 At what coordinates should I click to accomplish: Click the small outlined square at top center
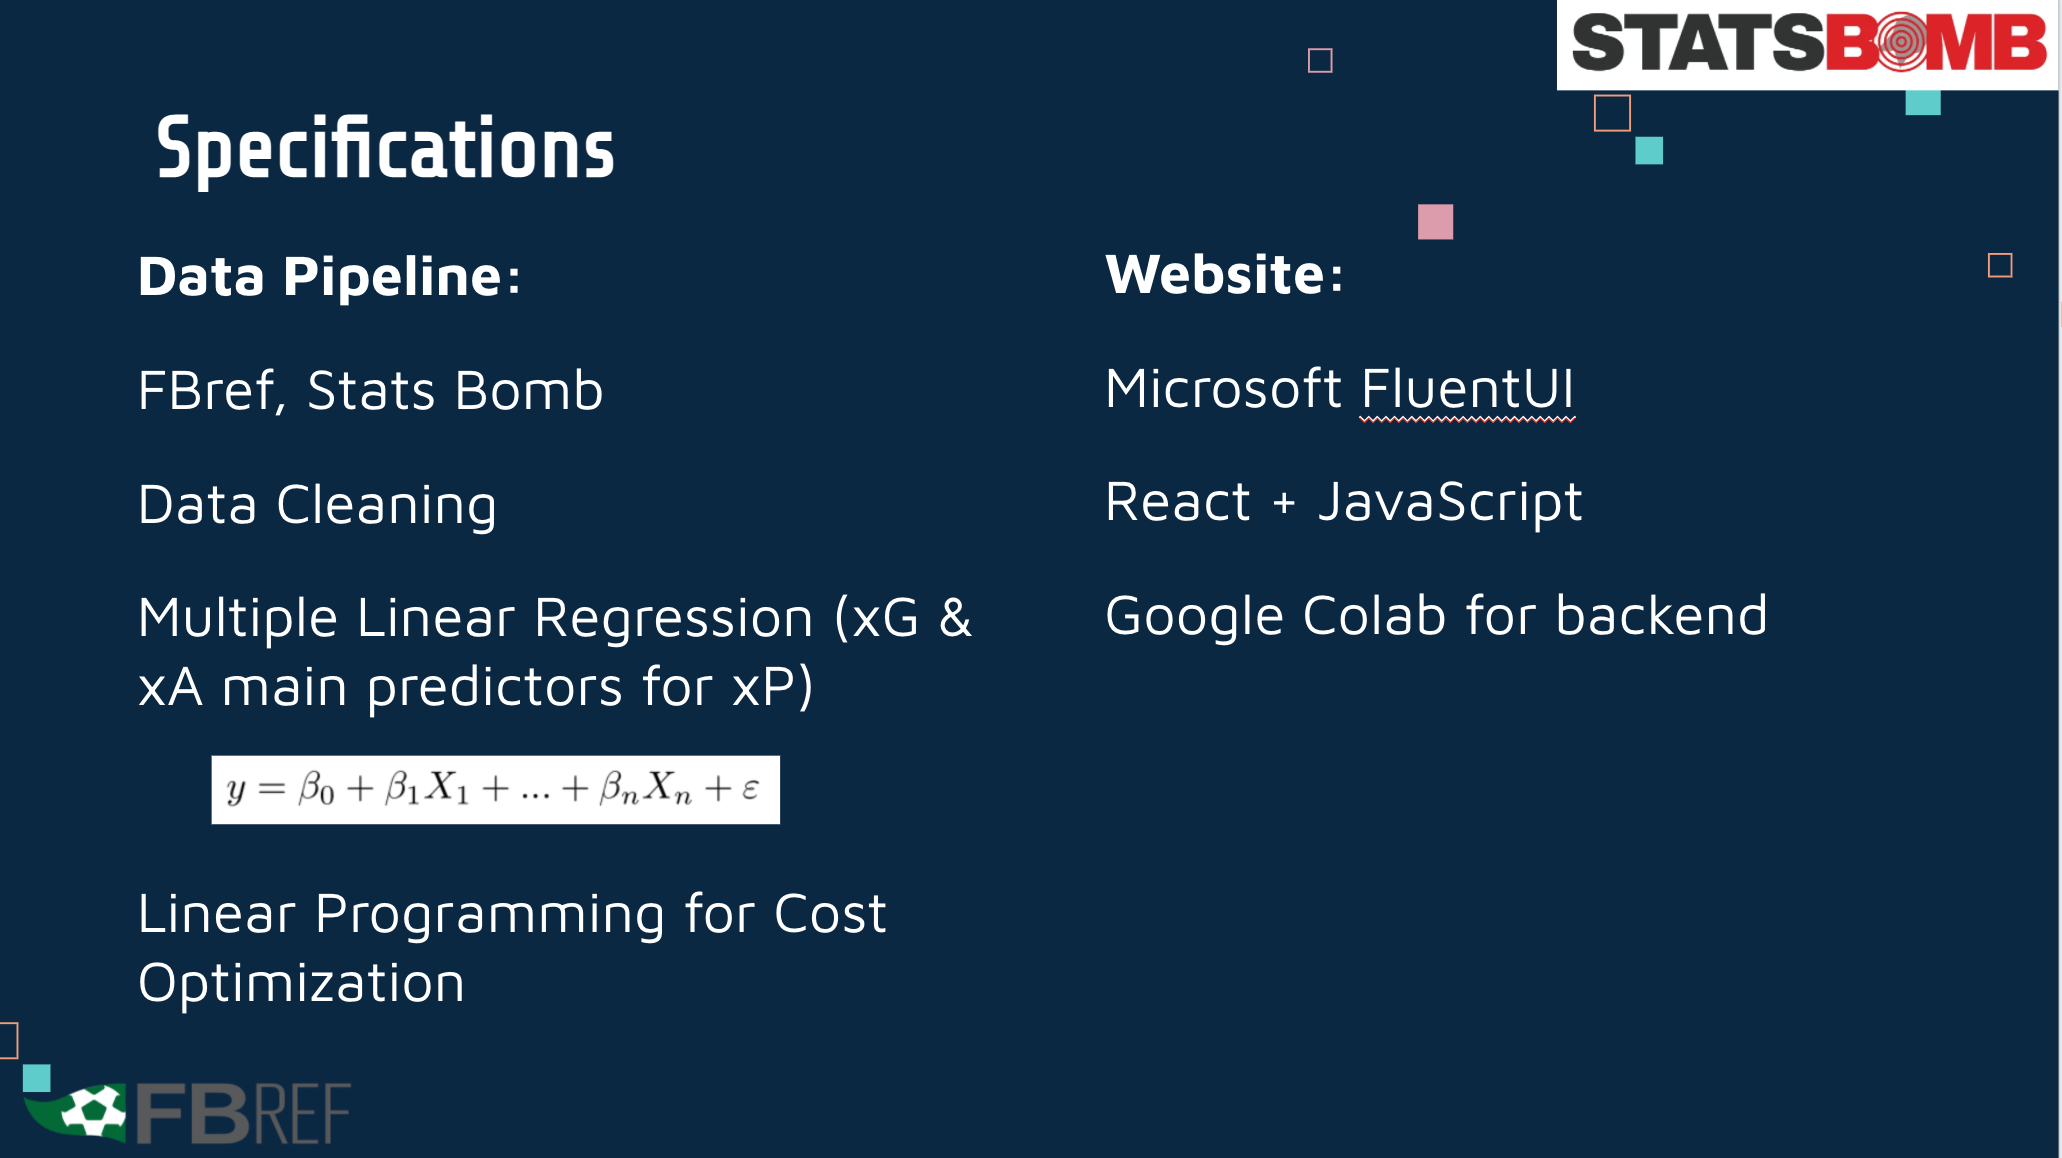(x=1320, y=61)
